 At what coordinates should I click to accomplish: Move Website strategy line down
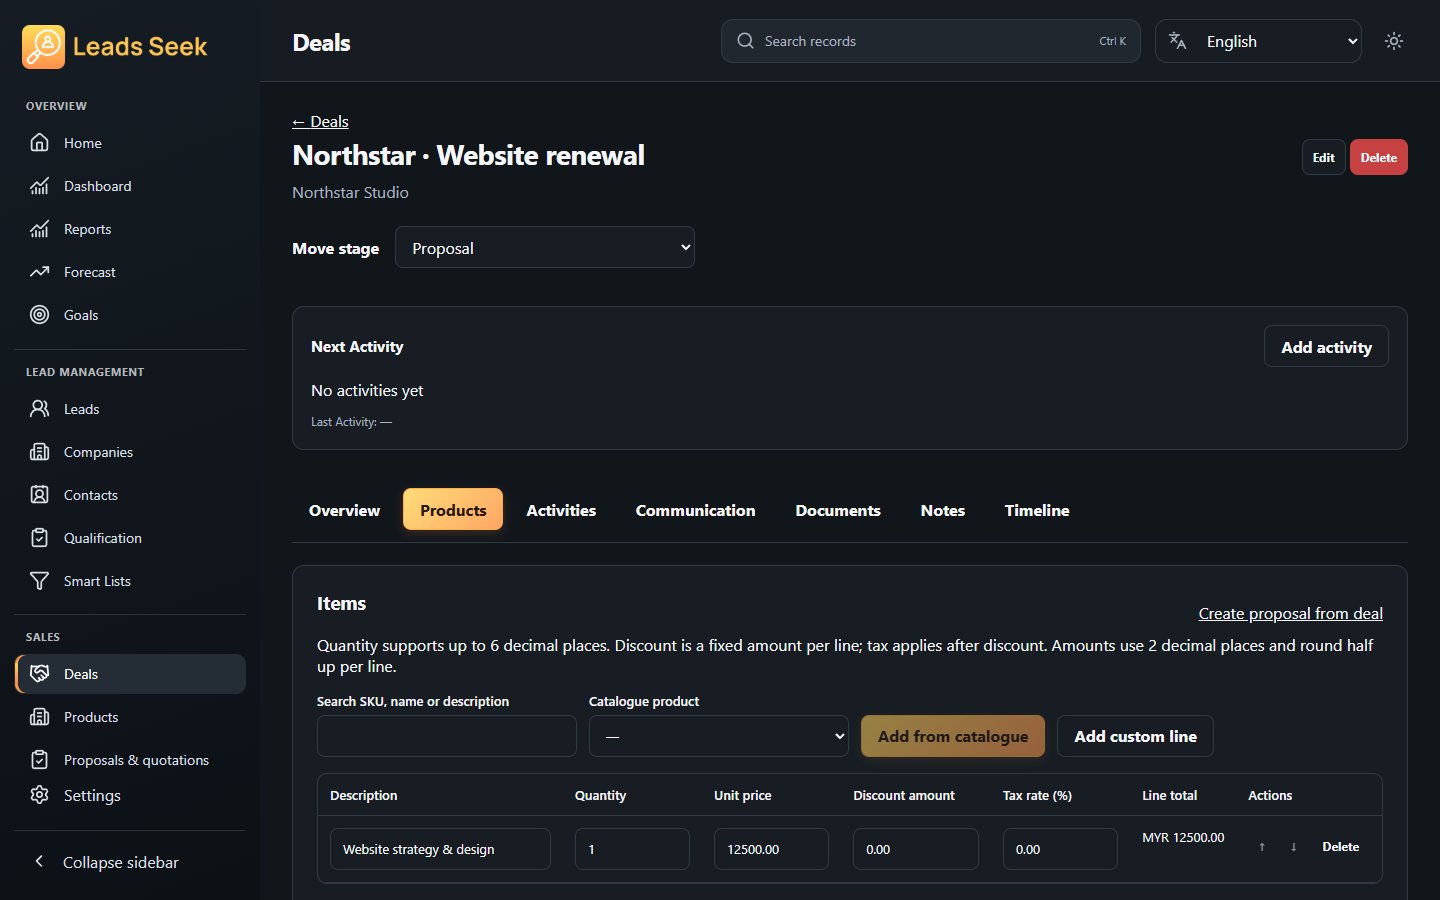pos(1294,847)
